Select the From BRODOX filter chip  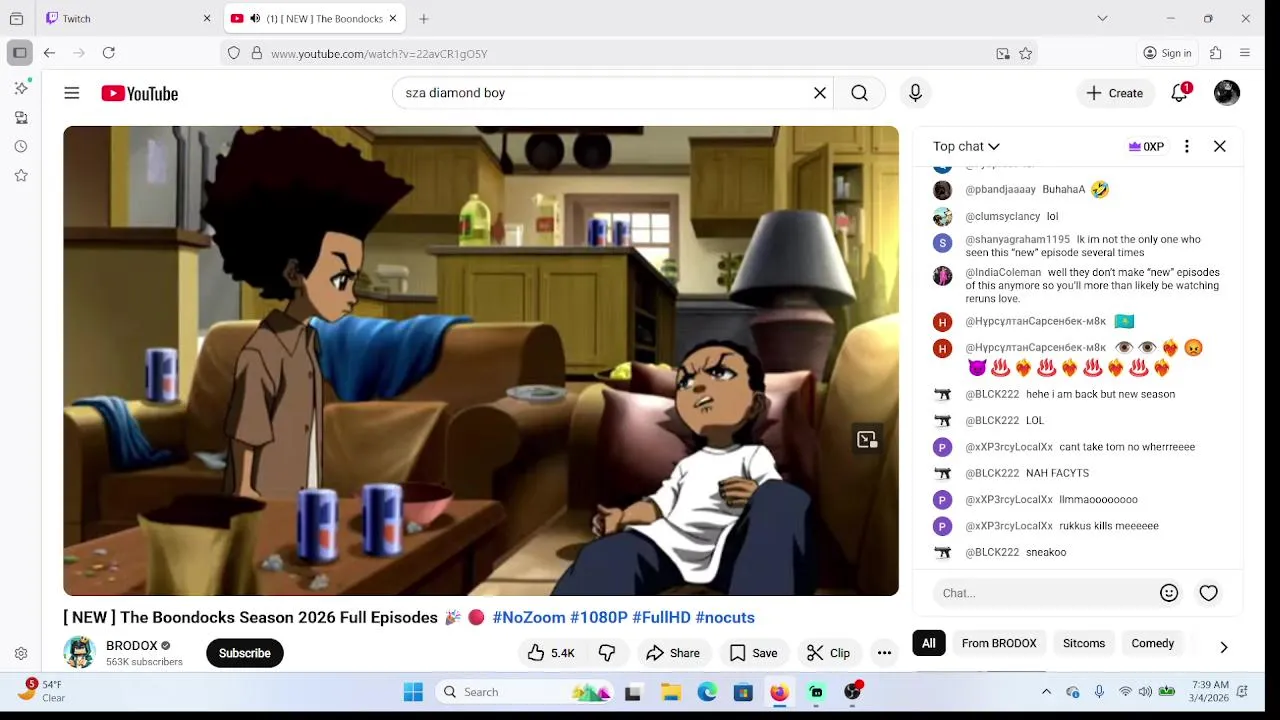[x=999, y=643]
